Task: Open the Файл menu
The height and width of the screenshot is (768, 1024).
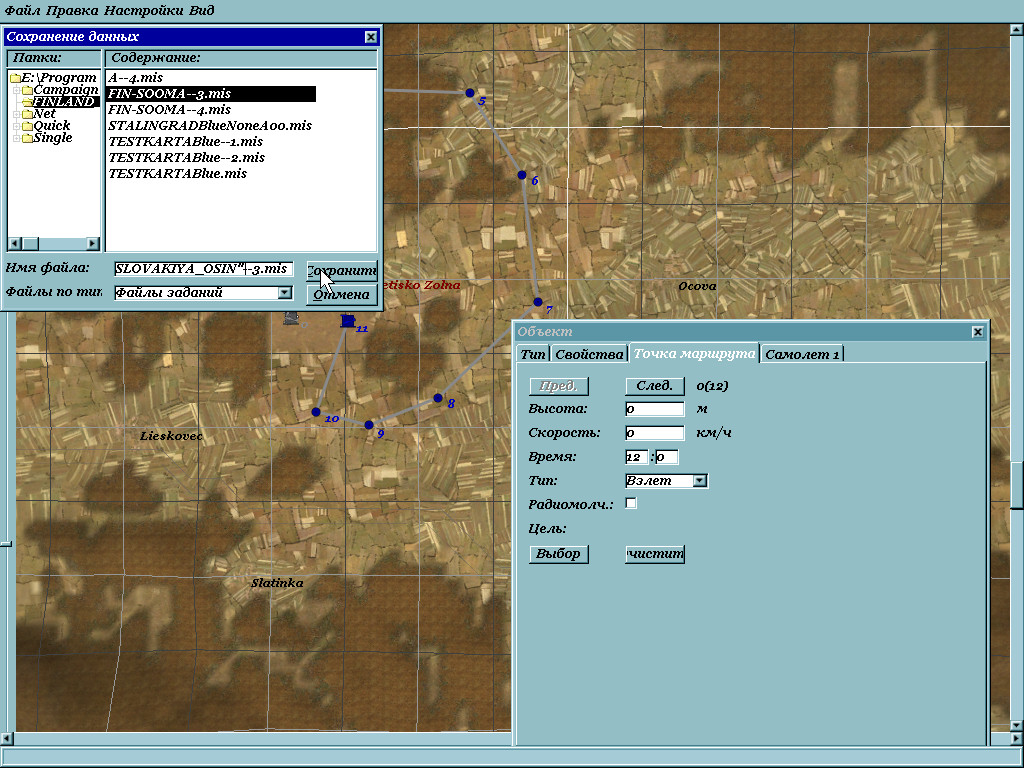Action: (22, 10)
